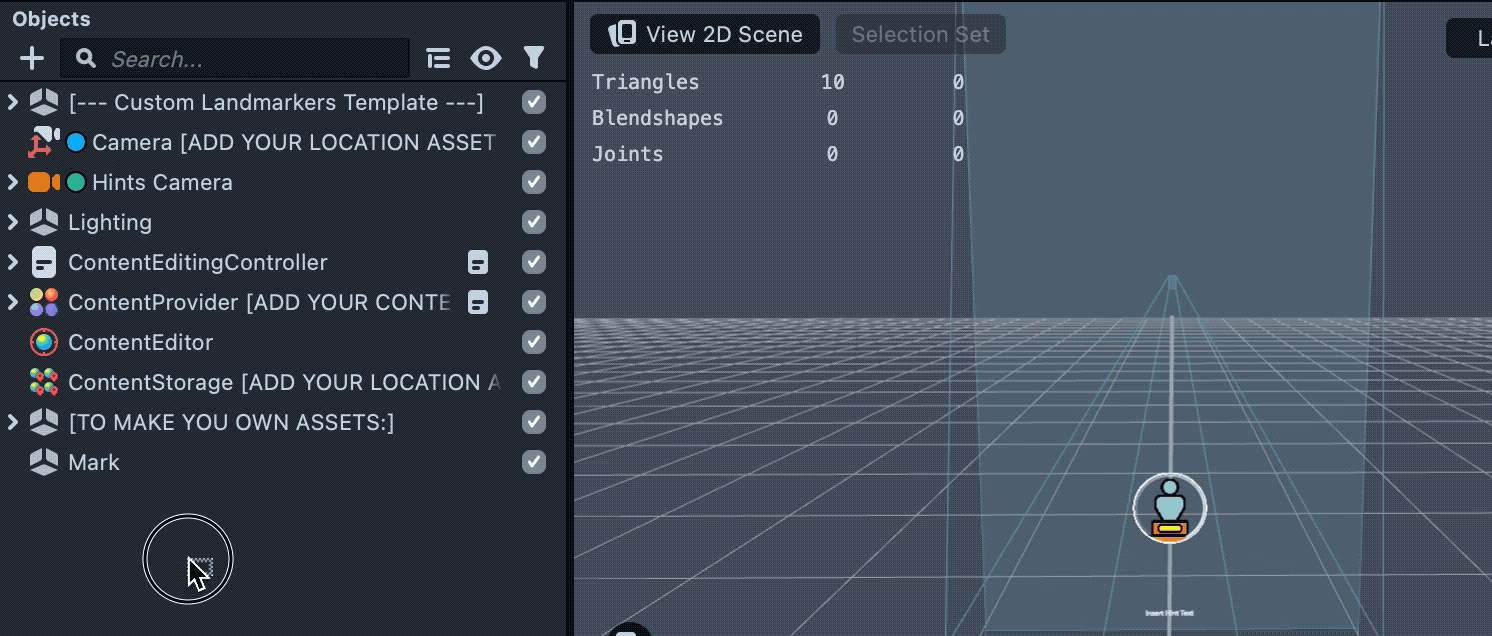Click the script icon beside ContentProvider
The width and height of the screenshot is (1492, 636).
(x=478, y=303)
